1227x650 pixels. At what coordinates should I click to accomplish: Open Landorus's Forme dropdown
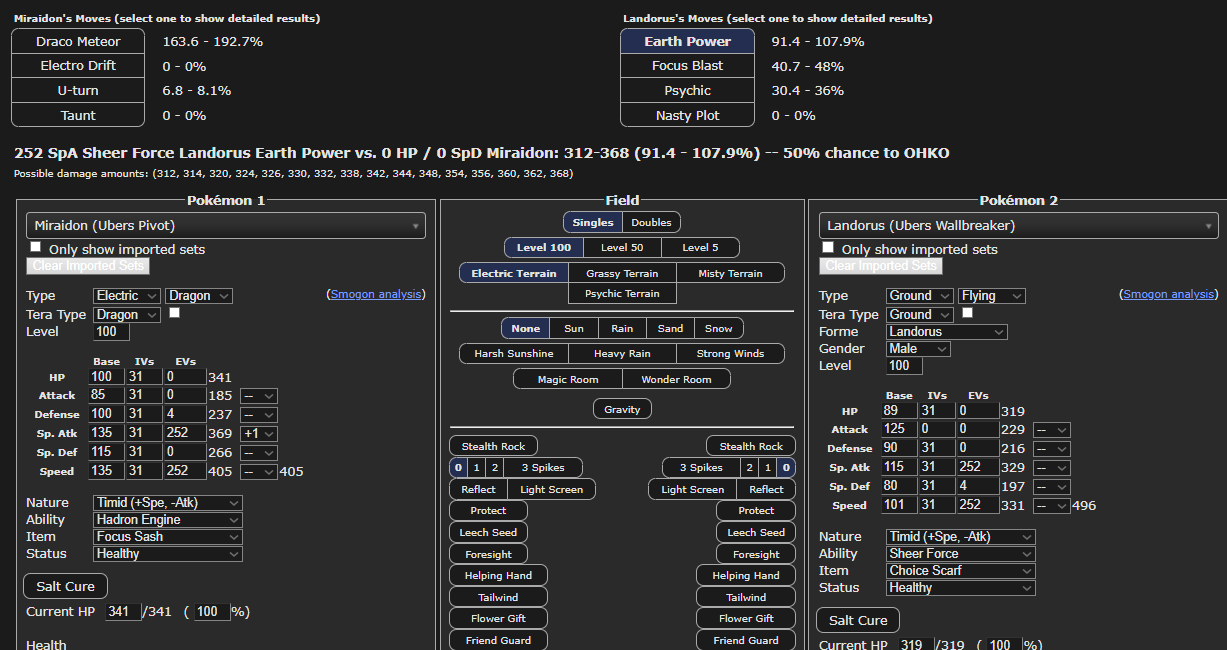946,332
